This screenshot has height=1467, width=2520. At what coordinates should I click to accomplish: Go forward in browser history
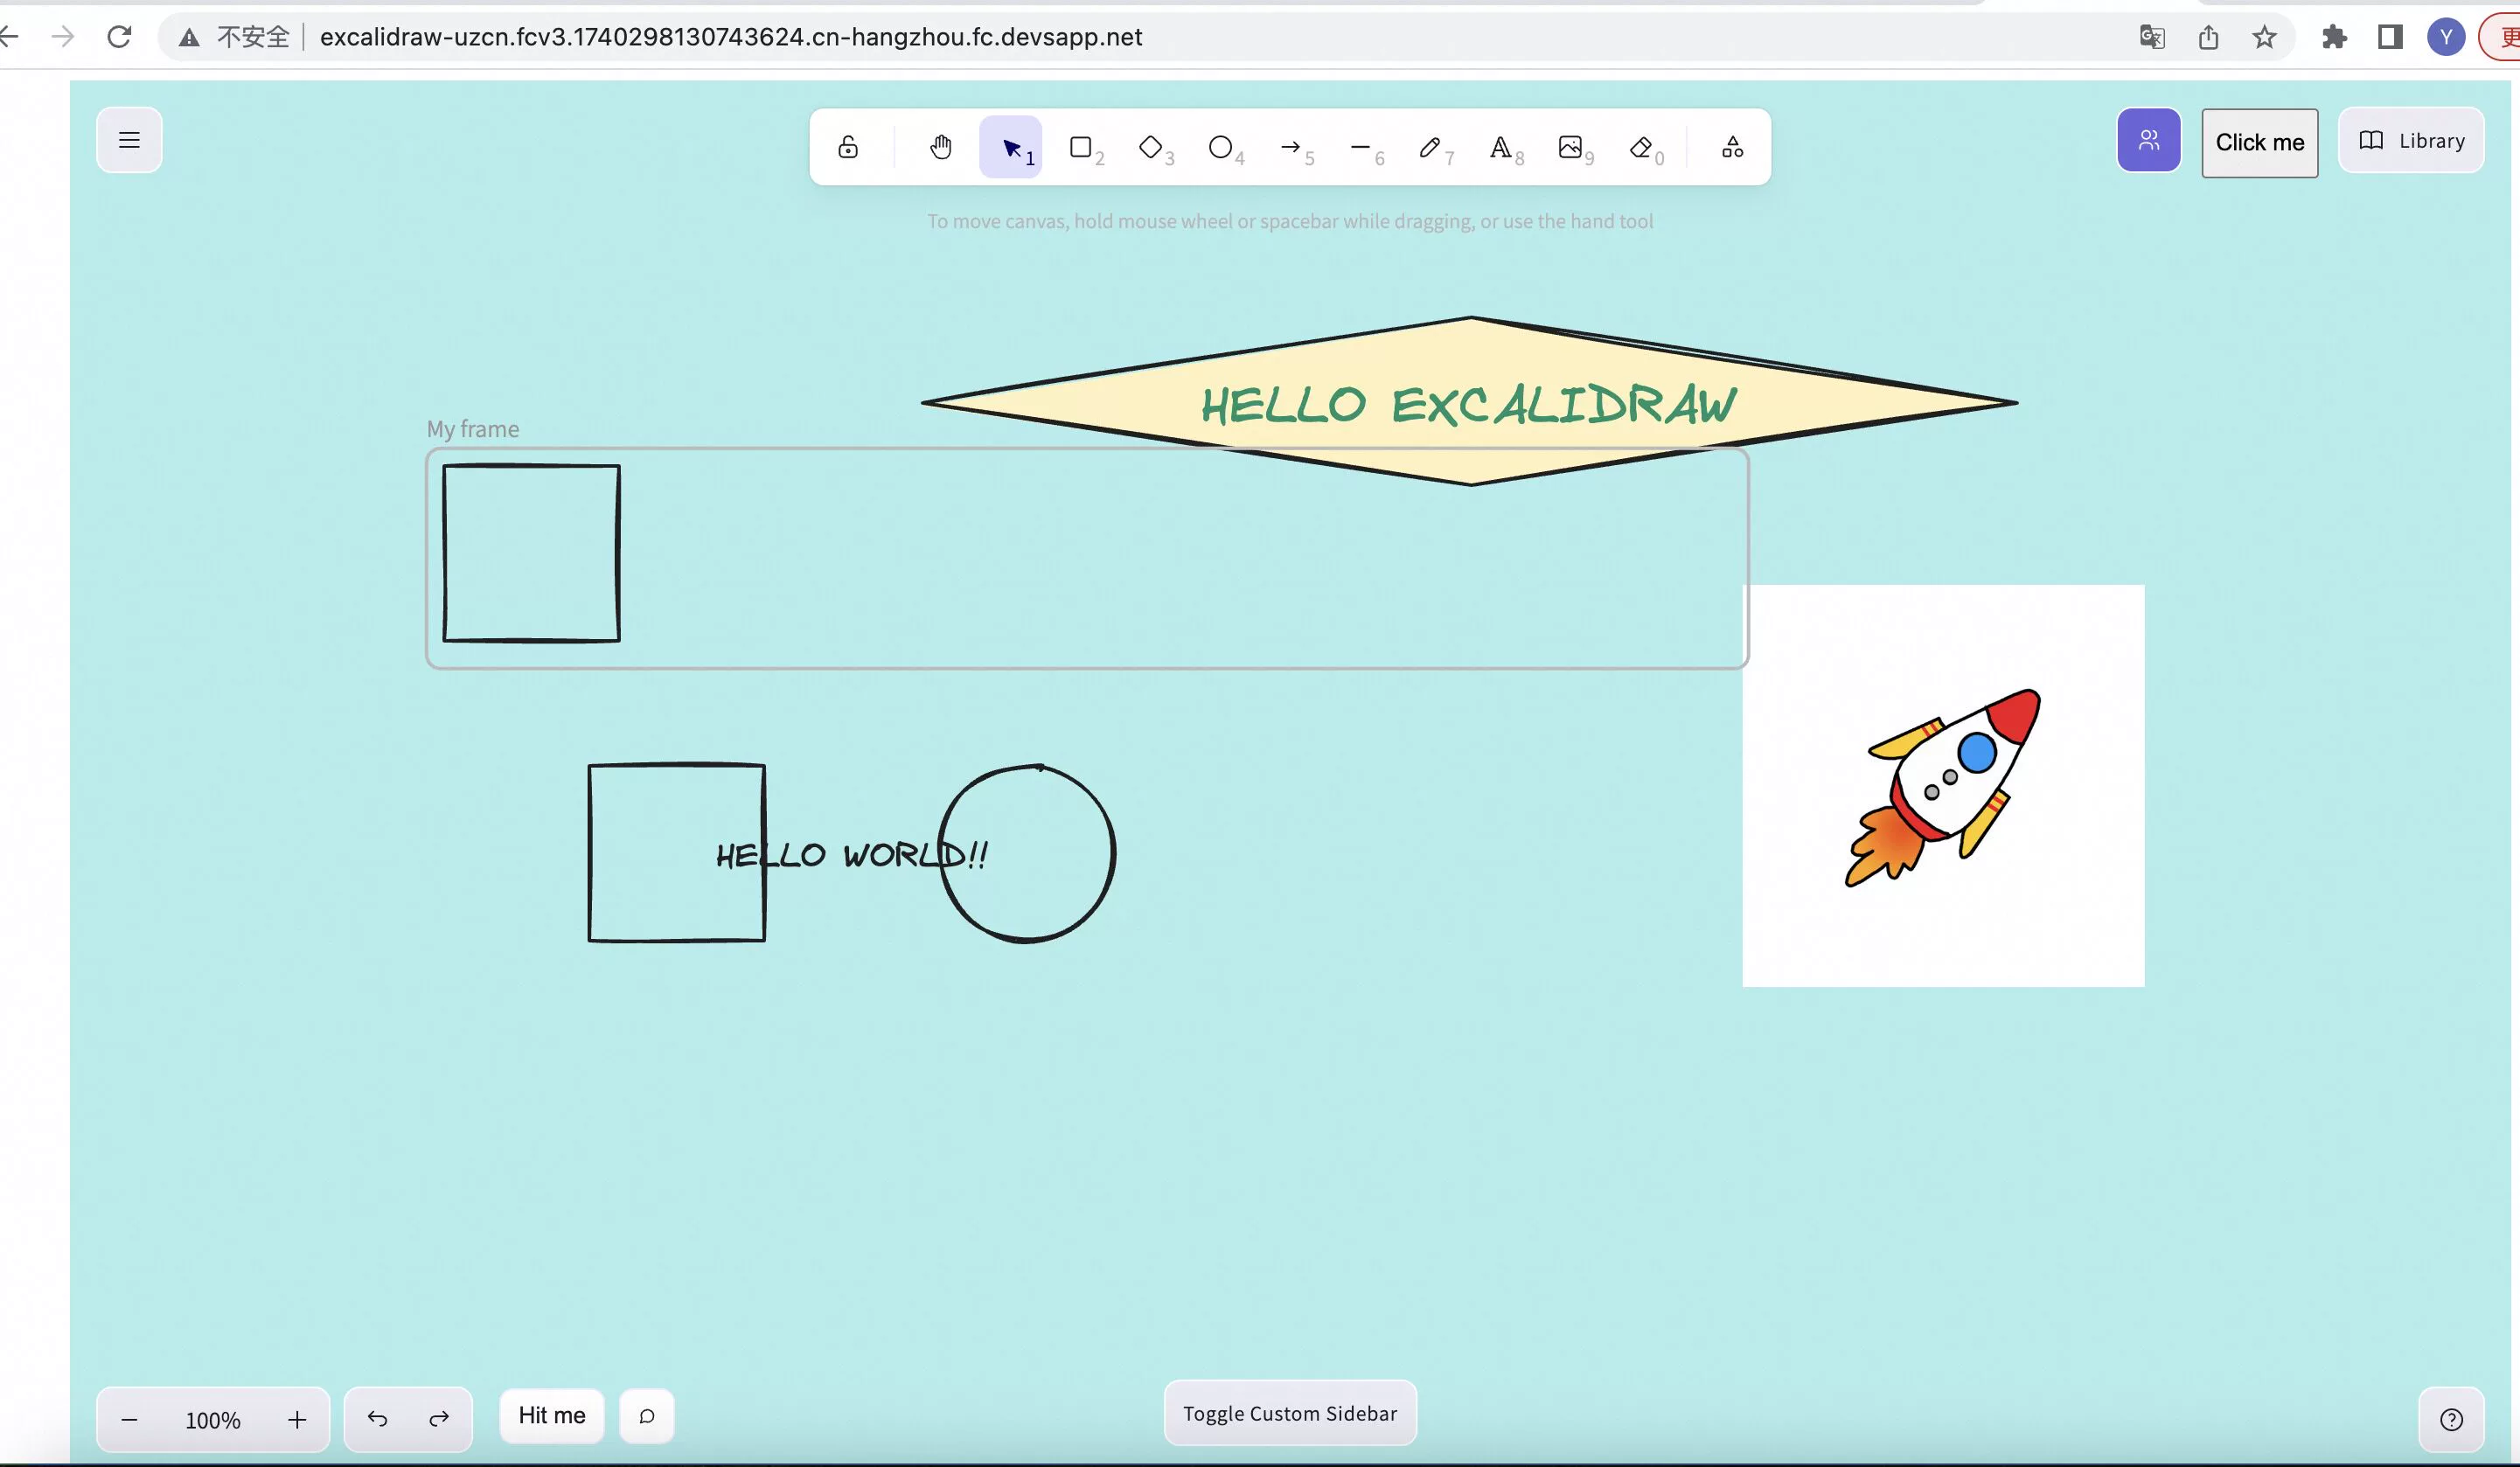(62, 37)
